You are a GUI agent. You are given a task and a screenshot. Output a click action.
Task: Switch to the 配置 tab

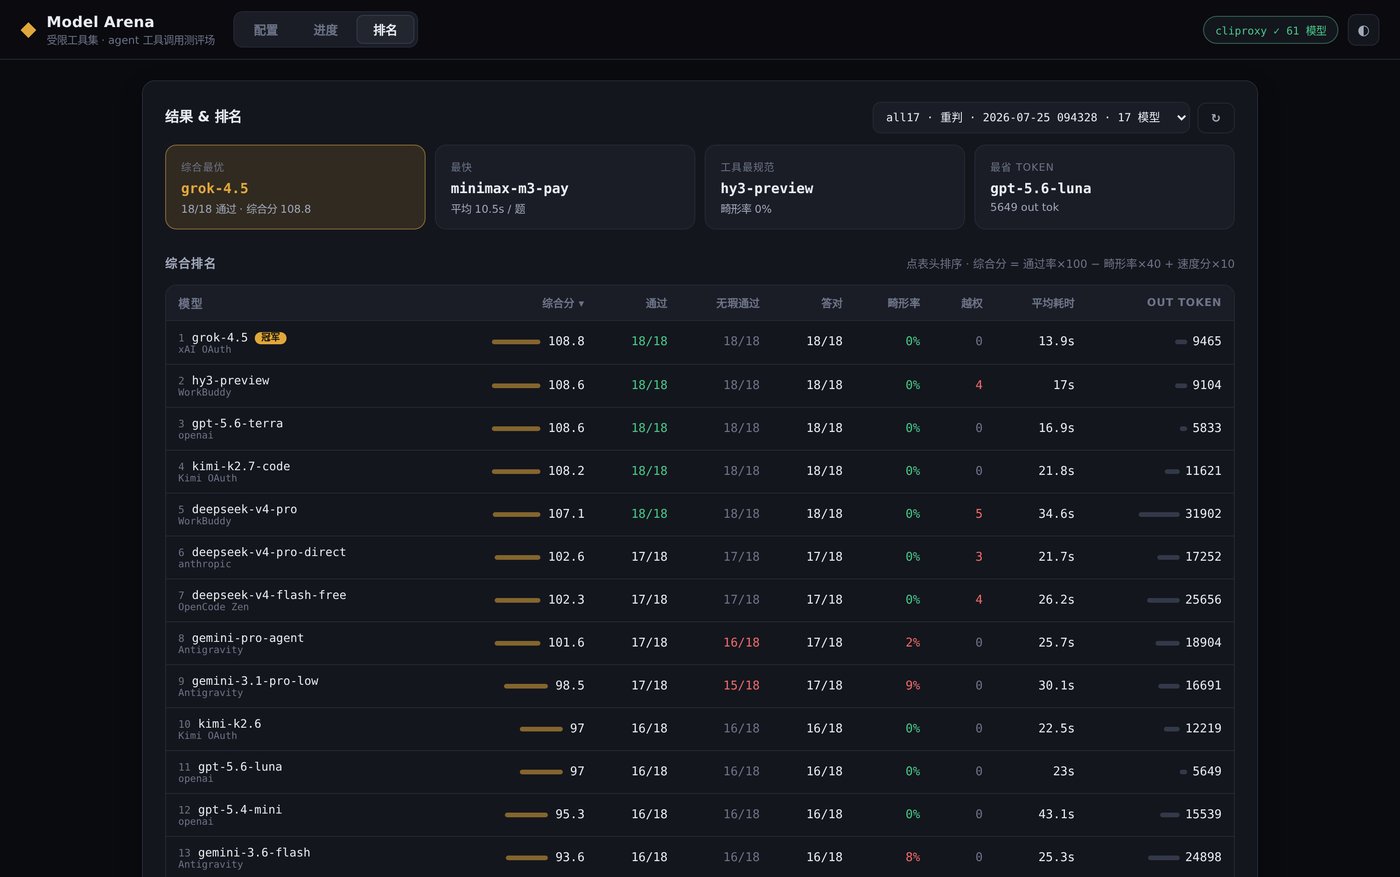pos(266,30)
